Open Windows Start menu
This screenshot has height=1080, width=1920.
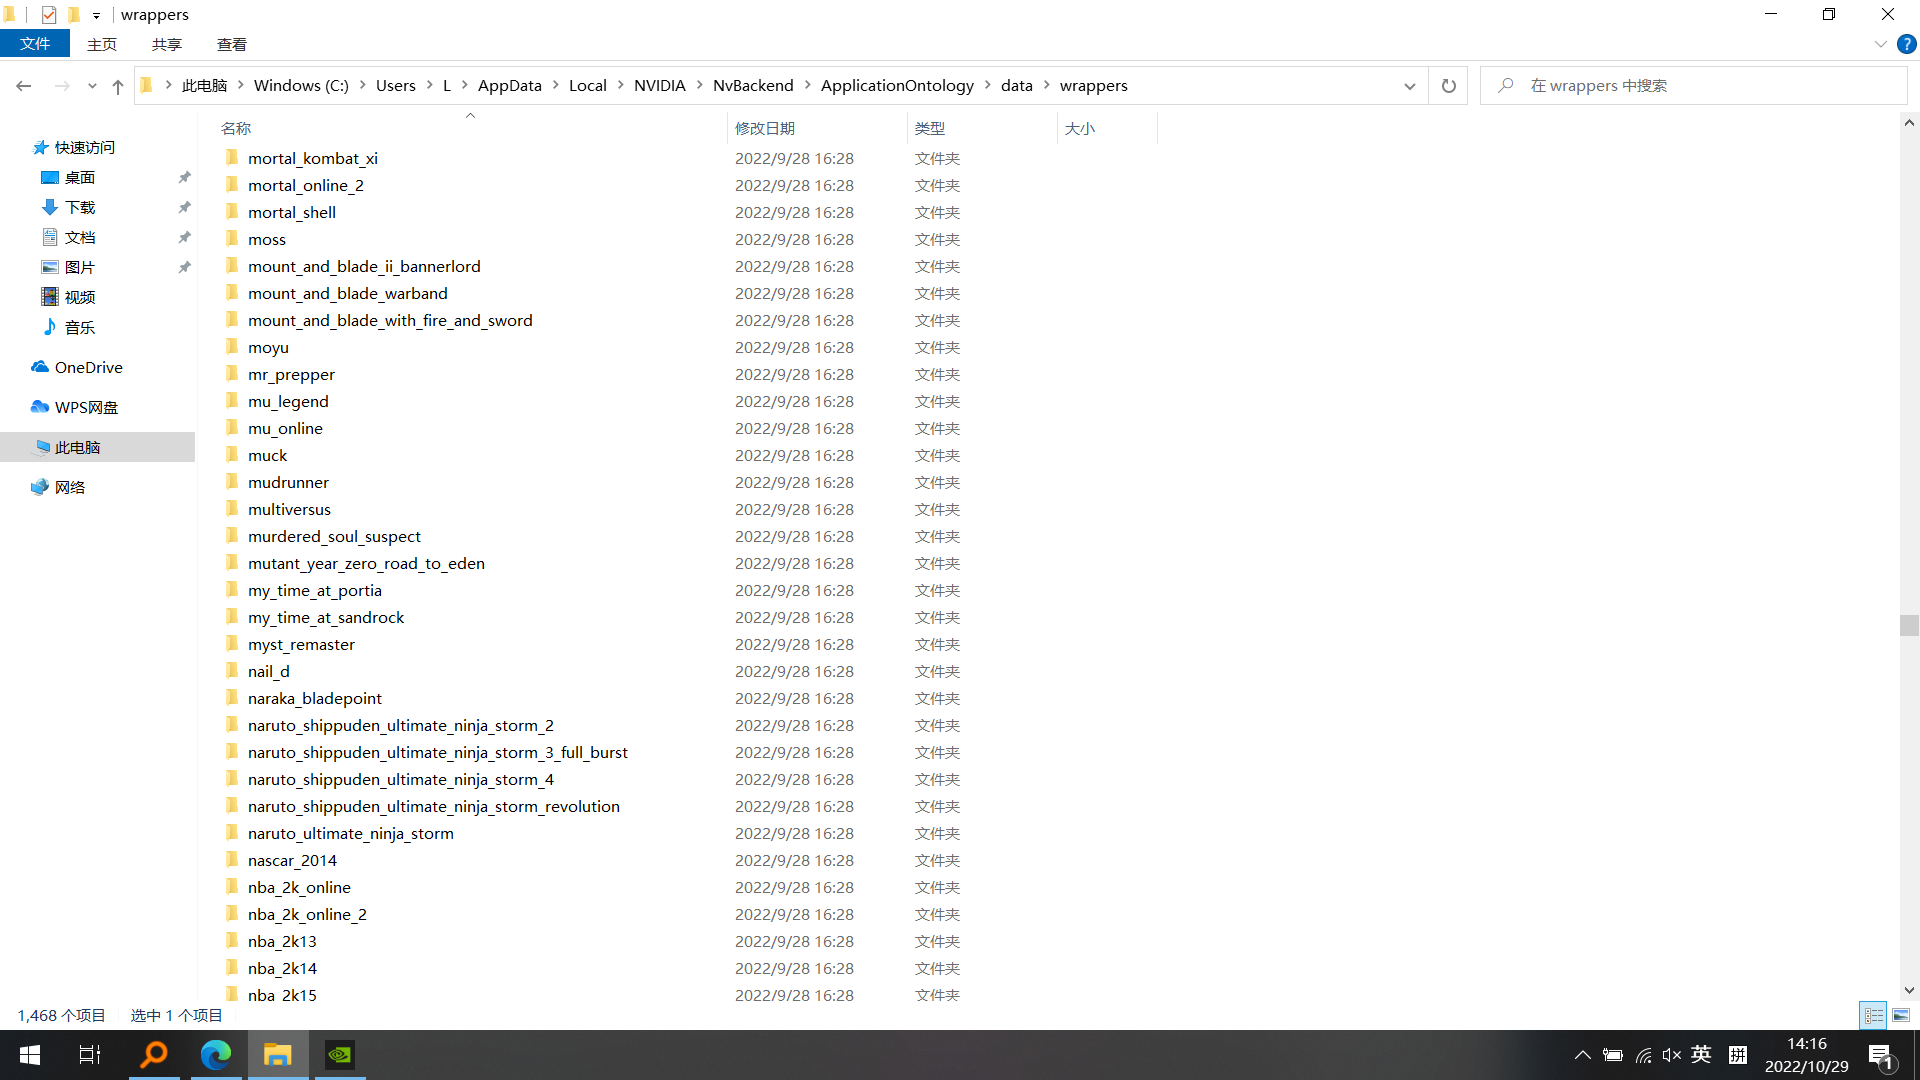click(x=30, y=1055)
